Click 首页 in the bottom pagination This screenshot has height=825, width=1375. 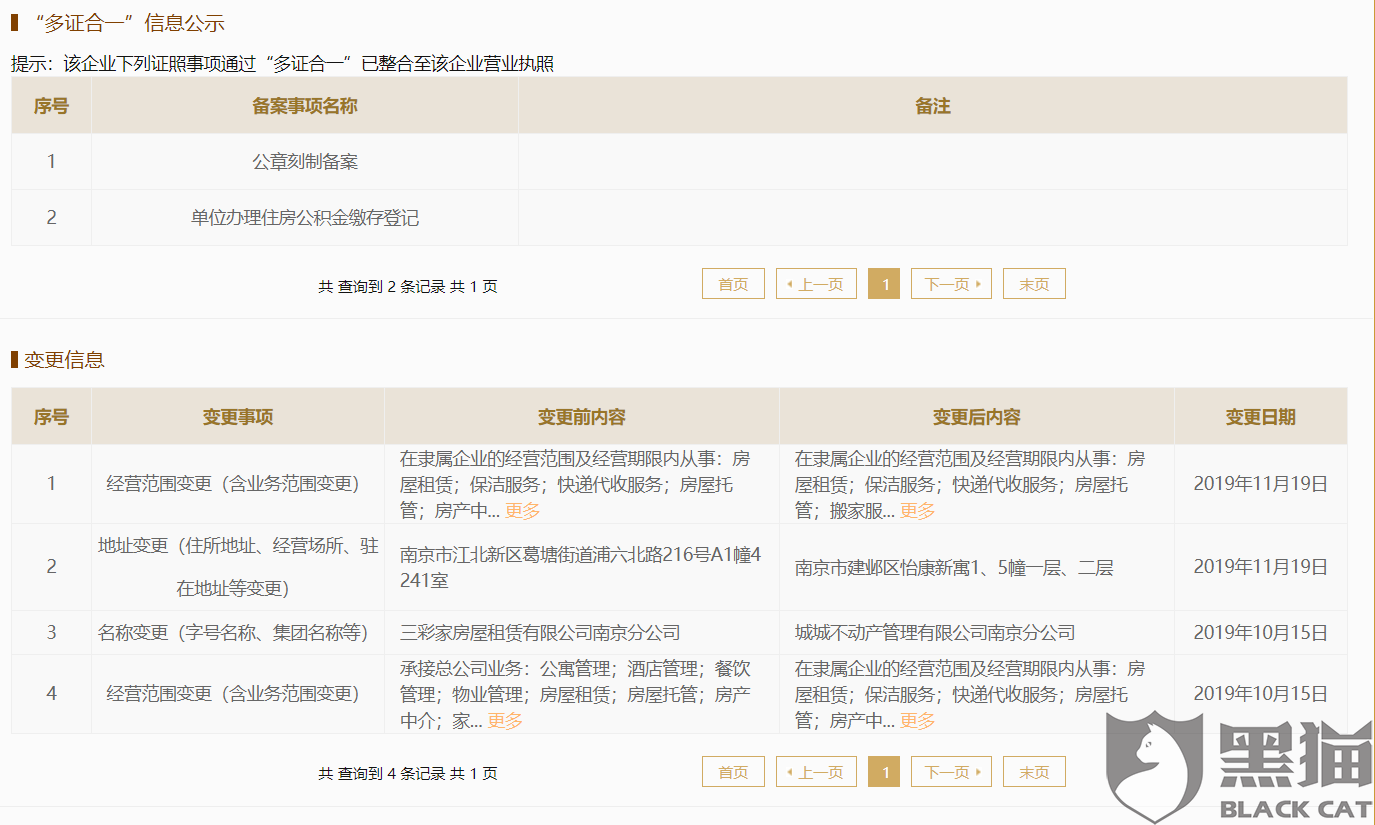coord(733,771)
